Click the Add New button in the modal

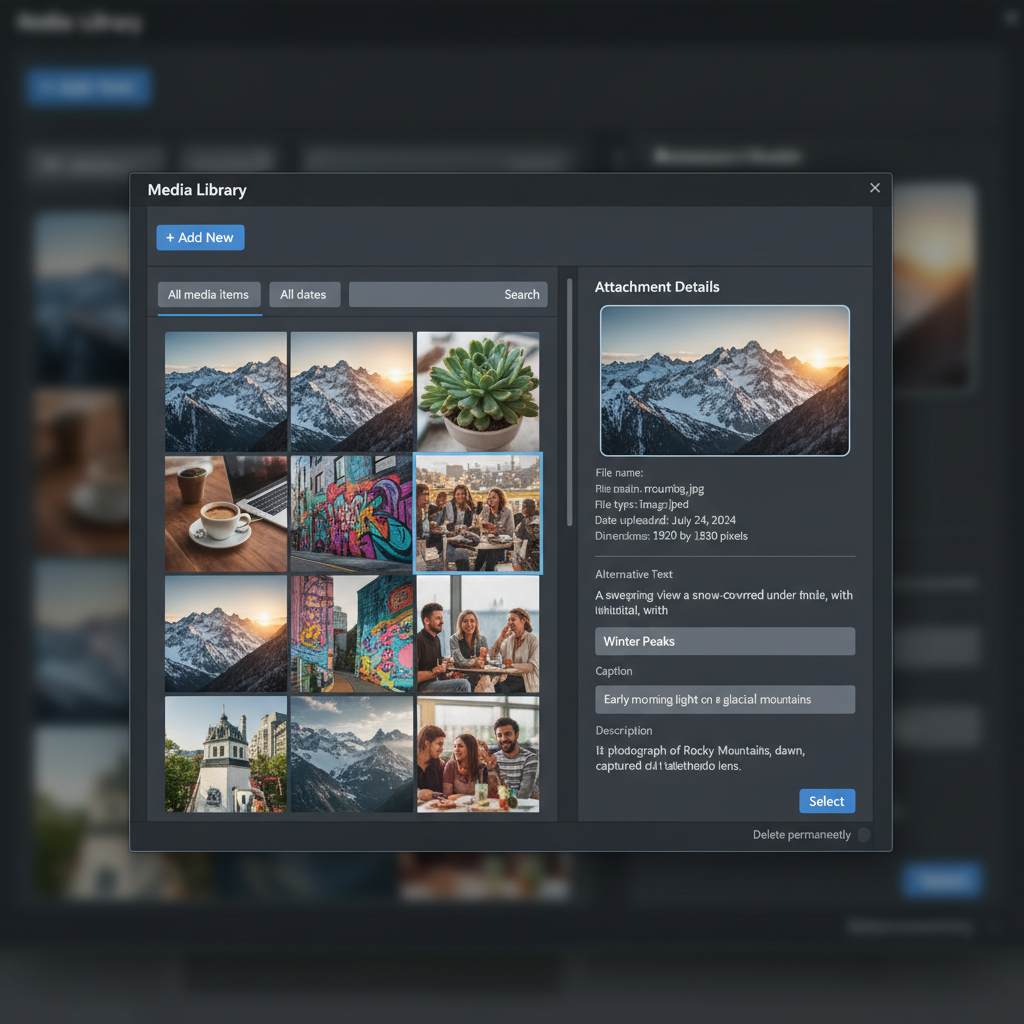200,237
